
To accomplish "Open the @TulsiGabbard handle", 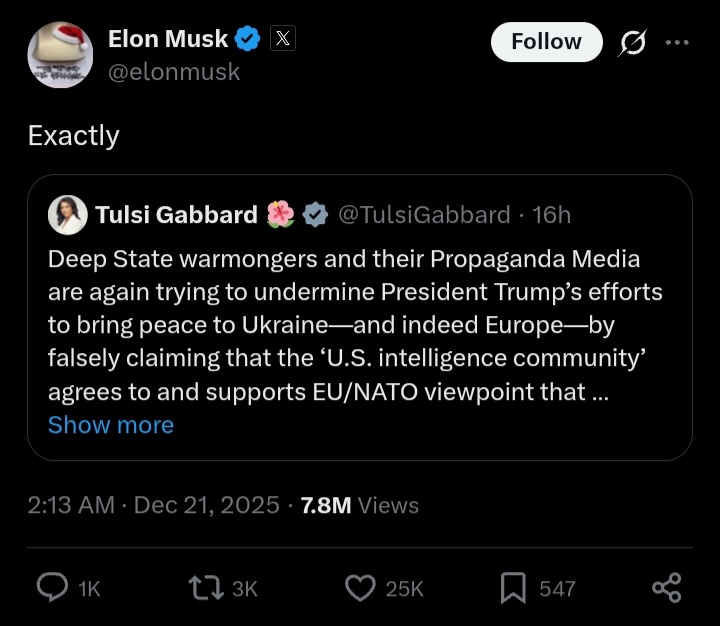I will [424, 214].
